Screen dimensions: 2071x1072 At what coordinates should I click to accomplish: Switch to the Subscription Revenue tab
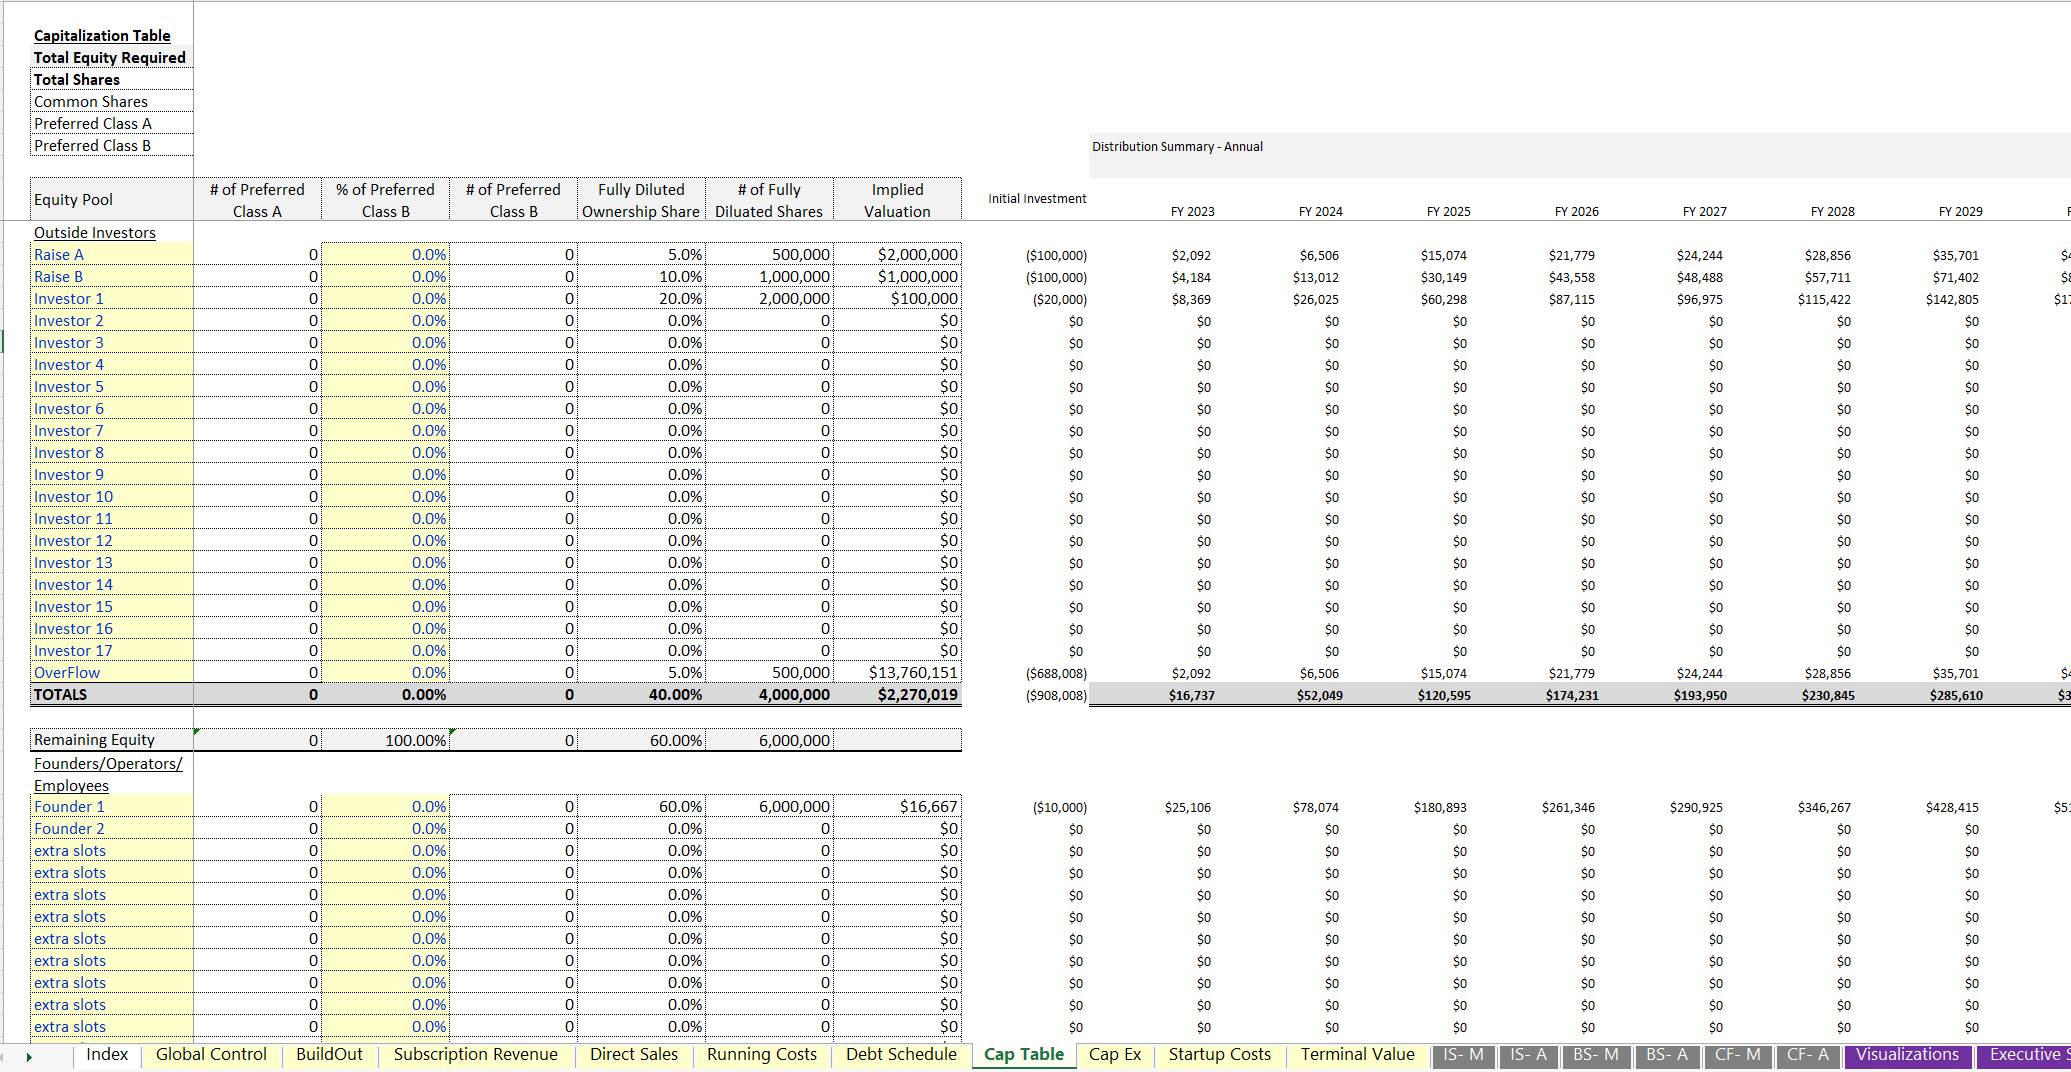coord(477,1055)
